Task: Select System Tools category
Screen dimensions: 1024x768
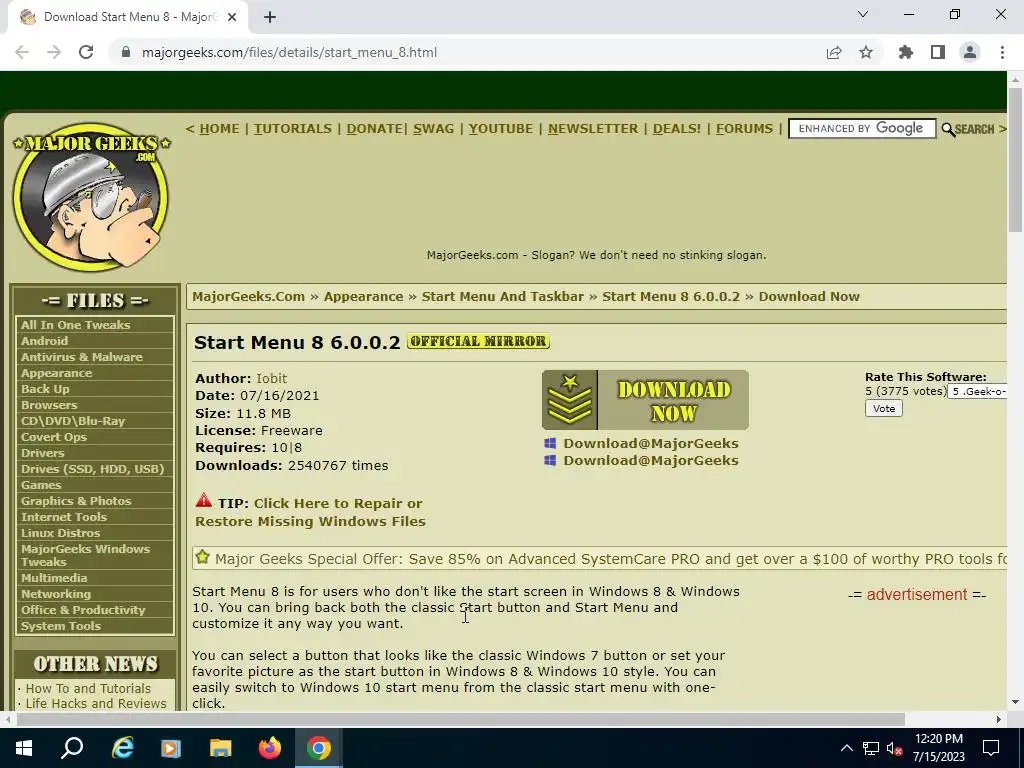Action: pos(61,626)
